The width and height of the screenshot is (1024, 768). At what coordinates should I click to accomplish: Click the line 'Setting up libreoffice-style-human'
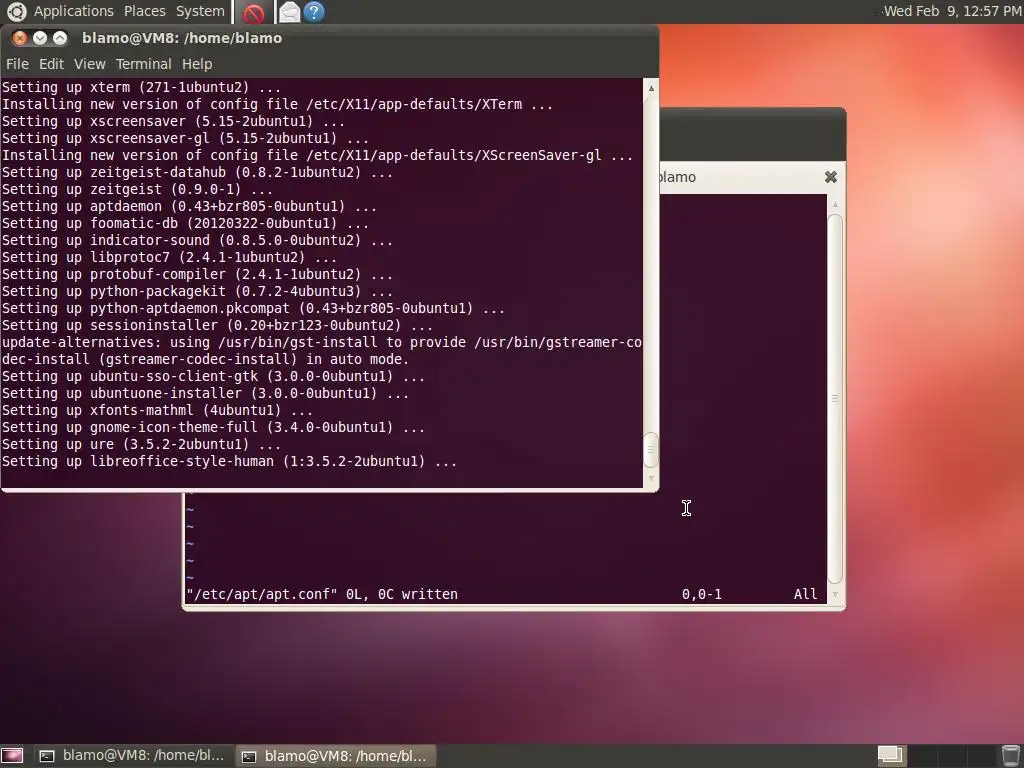(229, 460)
